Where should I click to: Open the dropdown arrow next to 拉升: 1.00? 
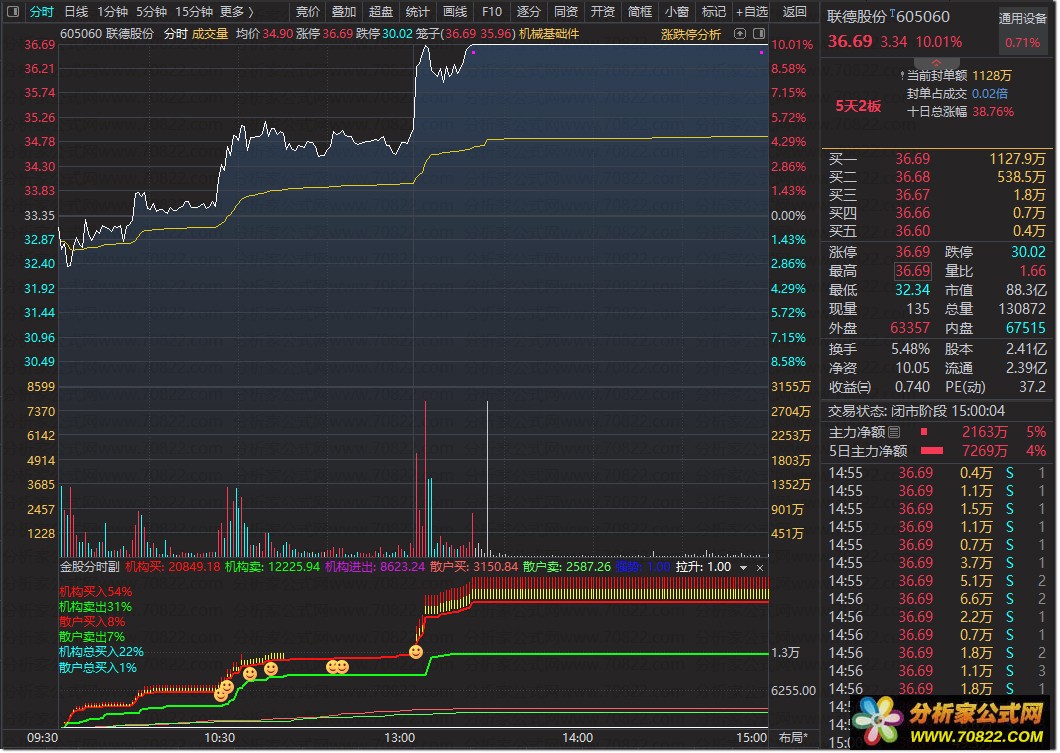click(x=744, y=568)
